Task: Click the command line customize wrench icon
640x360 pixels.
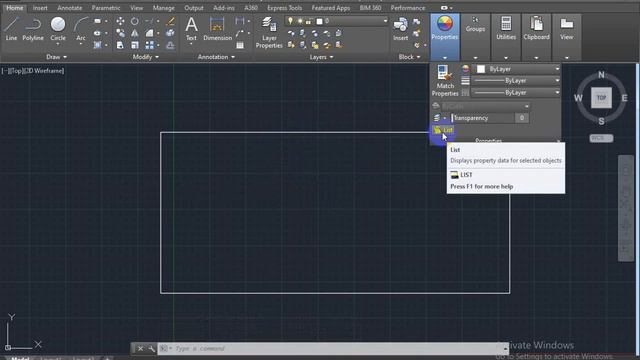Action: (x=151, y=349)
